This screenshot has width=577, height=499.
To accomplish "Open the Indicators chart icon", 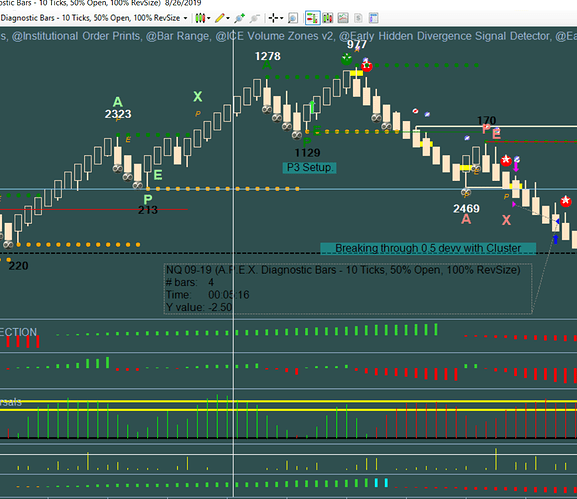I will coord(343,18).
